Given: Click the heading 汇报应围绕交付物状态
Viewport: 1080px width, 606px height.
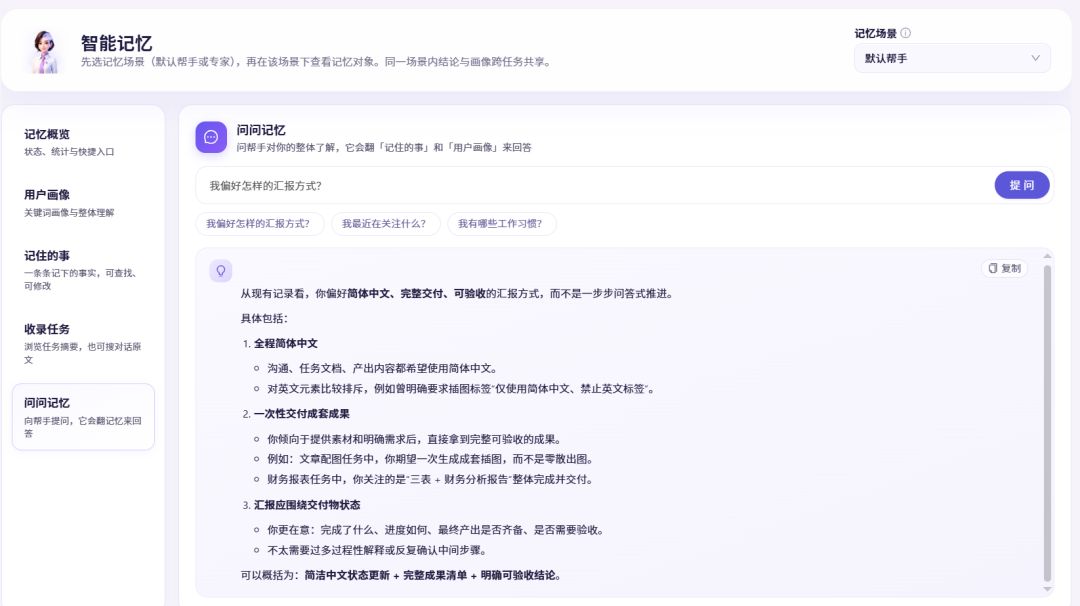Looking at the screenshot, I should click(x=307, y=505).
